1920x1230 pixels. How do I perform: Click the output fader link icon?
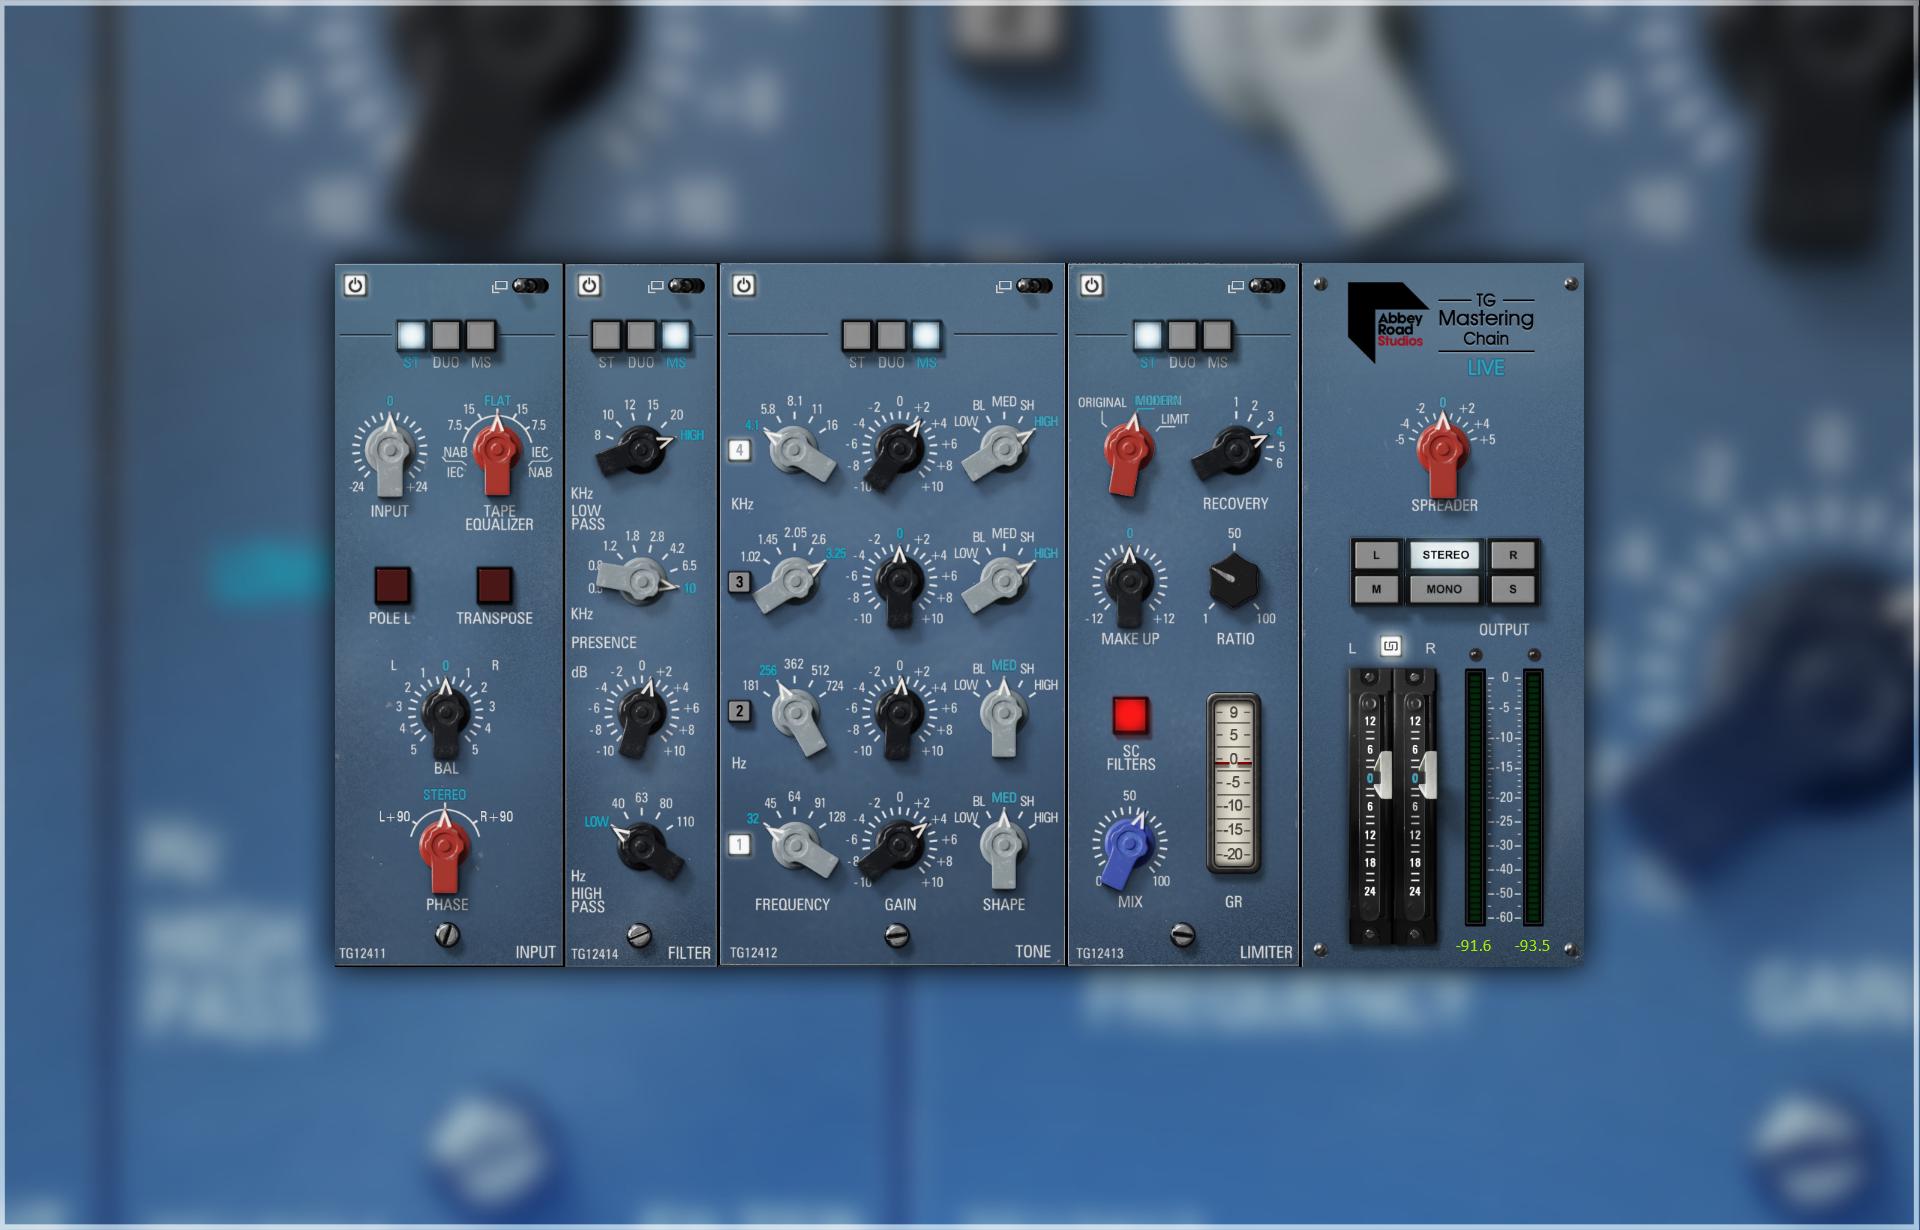1390,646
